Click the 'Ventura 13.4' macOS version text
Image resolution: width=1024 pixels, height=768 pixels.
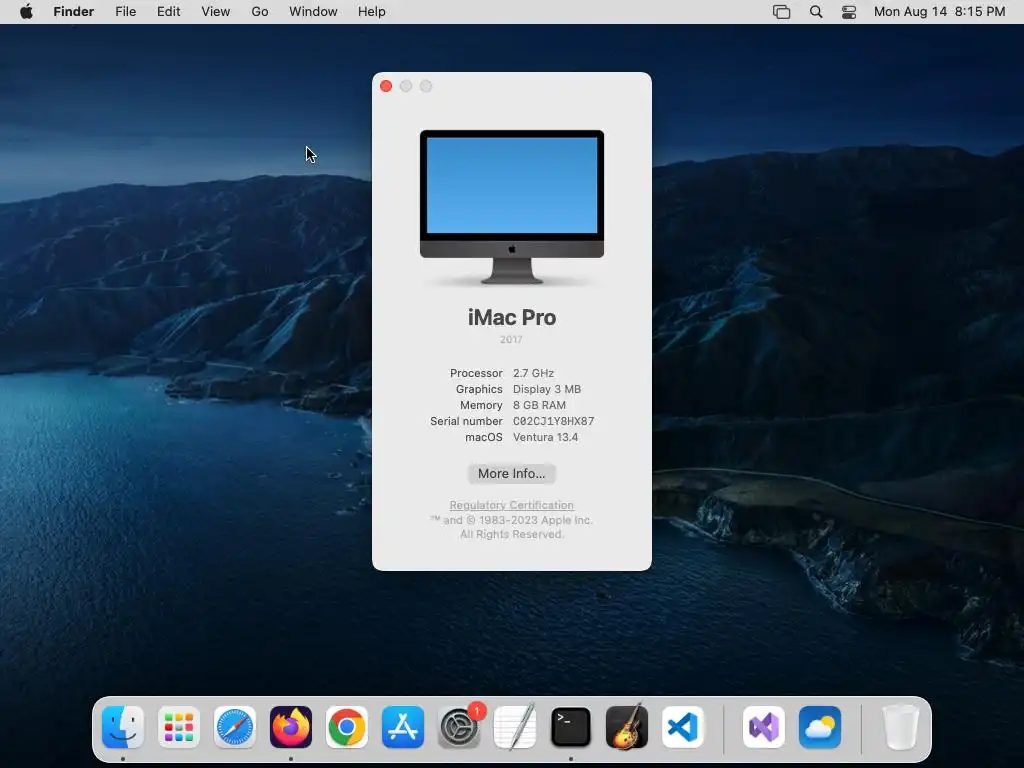(x=545, y=438)
